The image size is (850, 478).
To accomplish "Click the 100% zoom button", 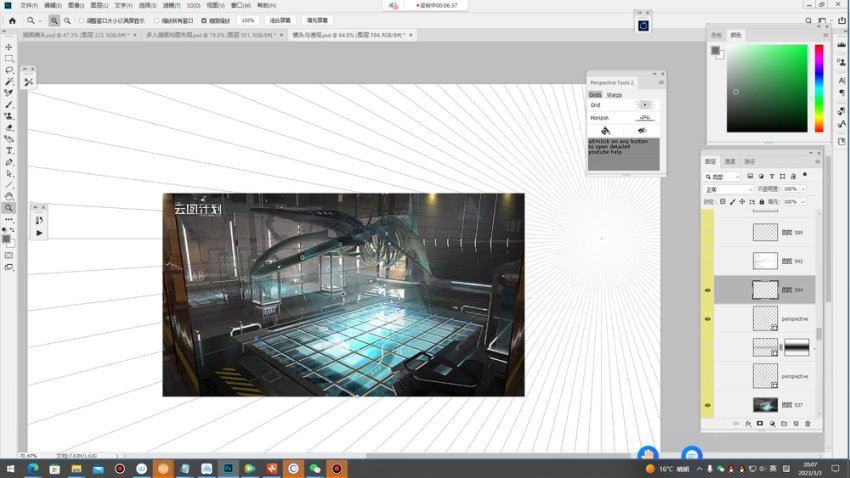I will (248, 21).
